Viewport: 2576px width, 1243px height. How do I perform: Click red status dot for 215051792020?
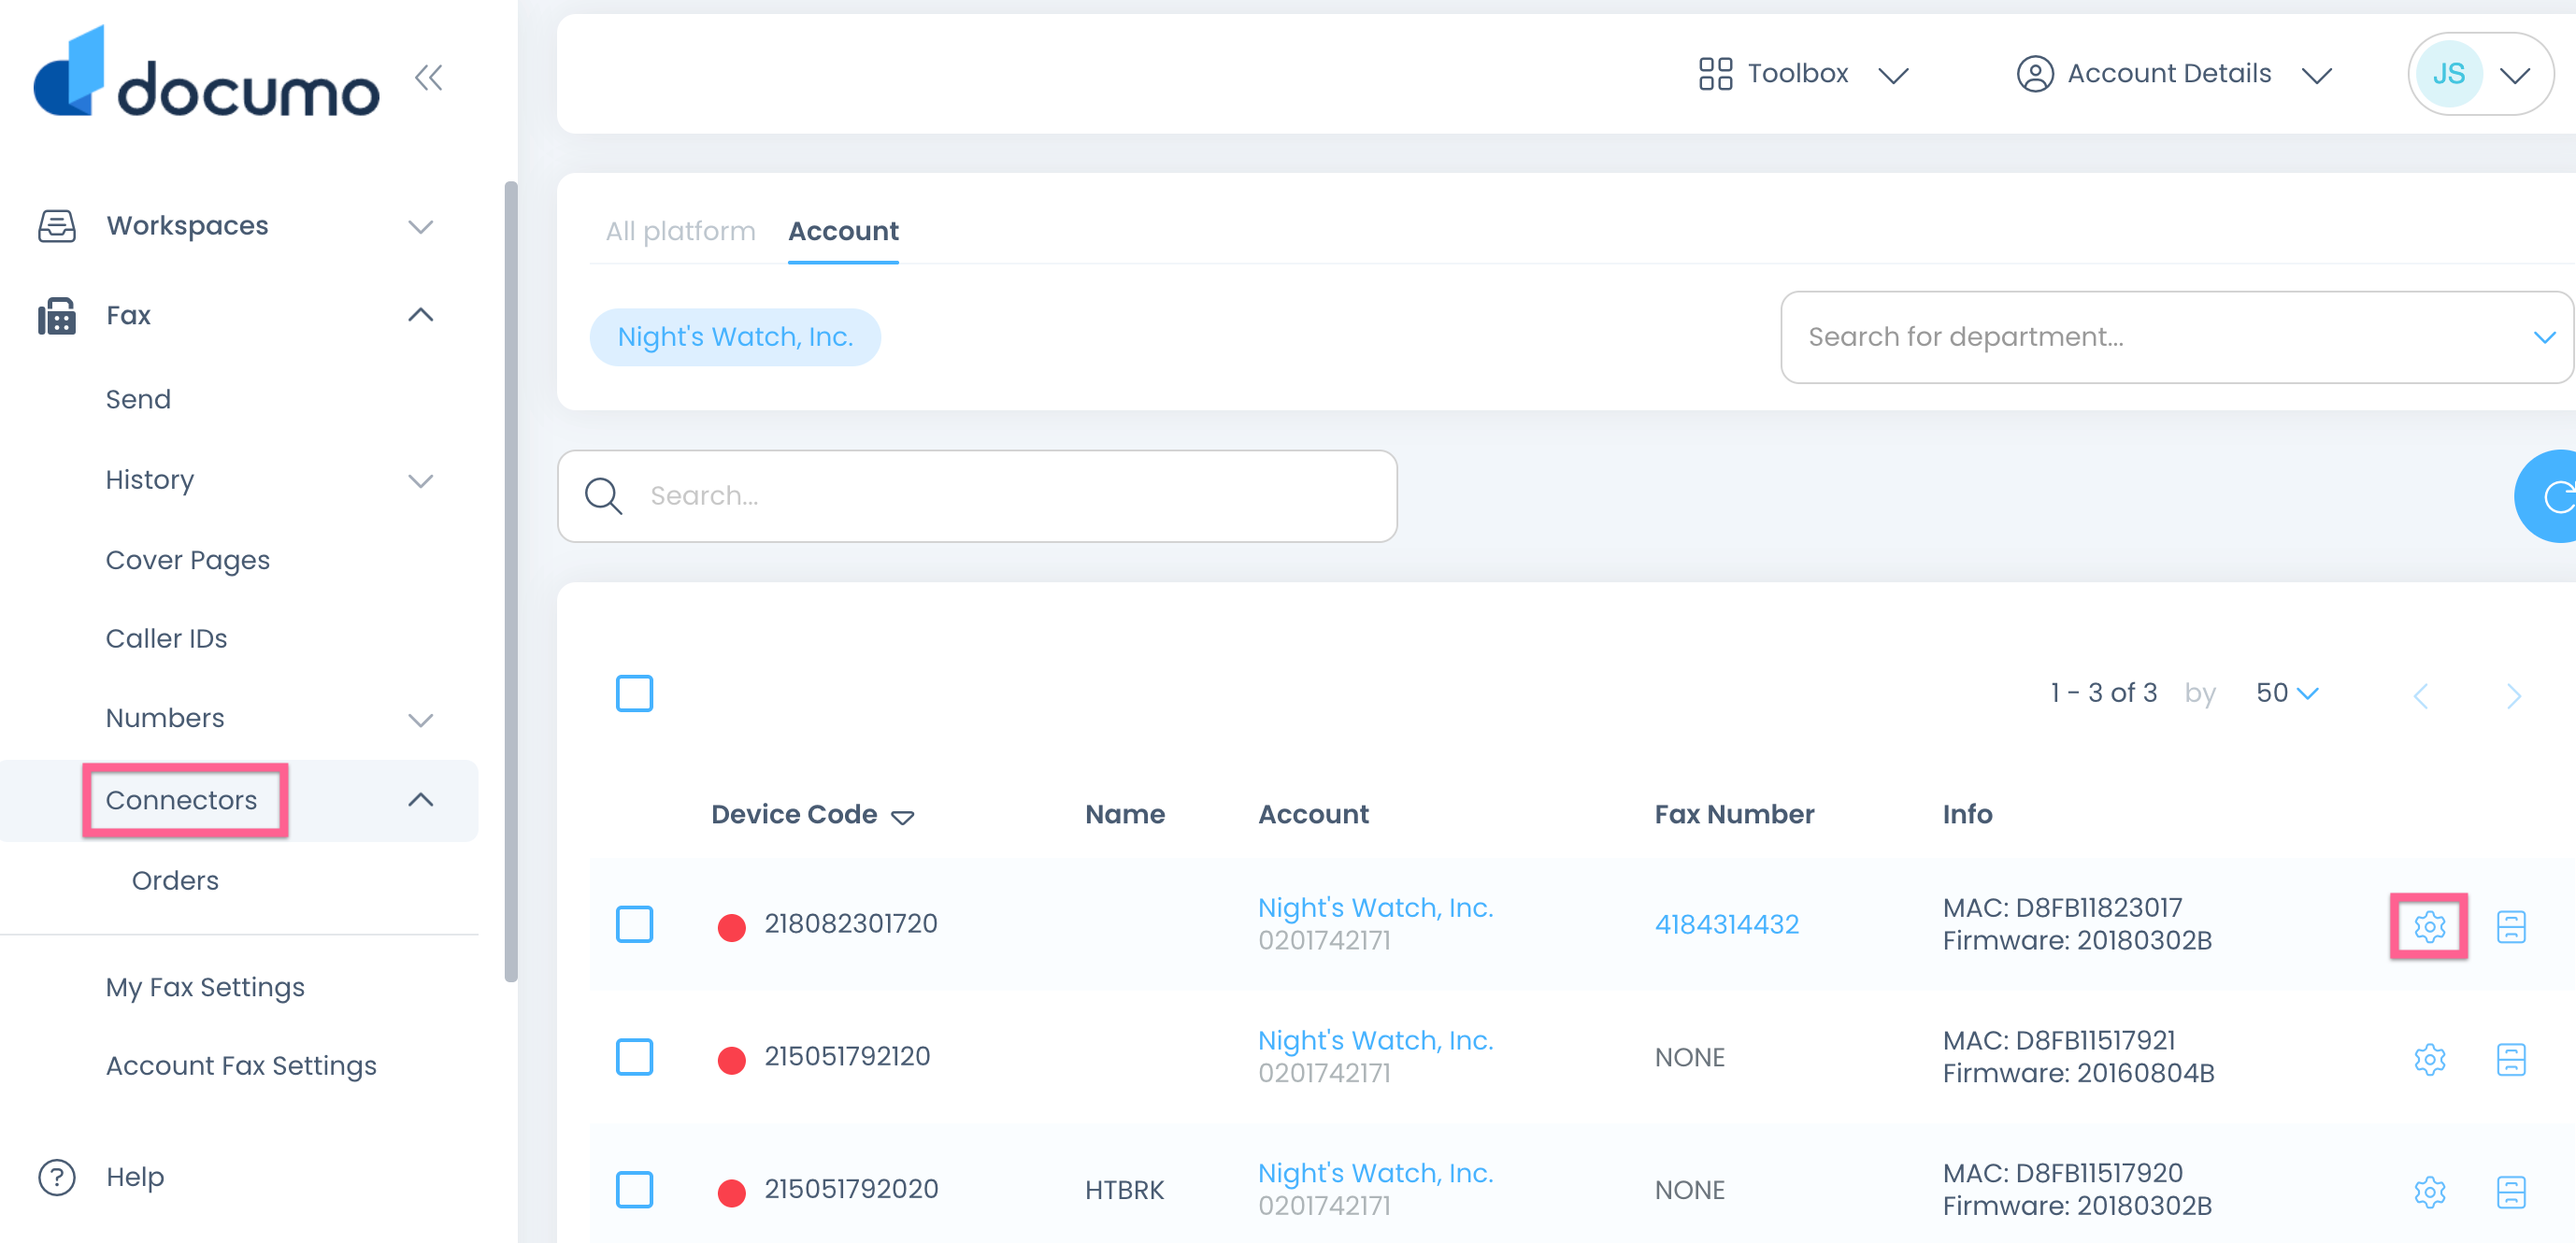point(731,1192)
